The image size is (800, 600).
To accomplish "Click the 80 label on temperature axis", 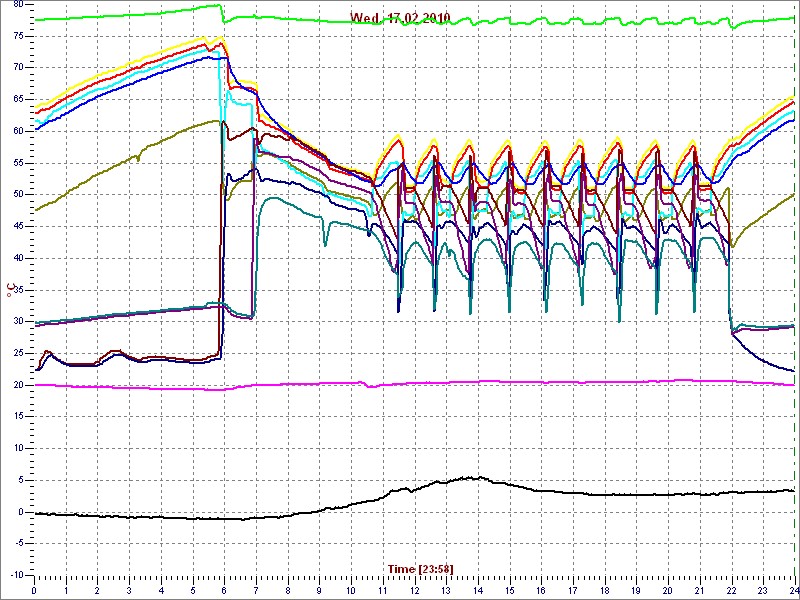I will (x=16, y=4).
